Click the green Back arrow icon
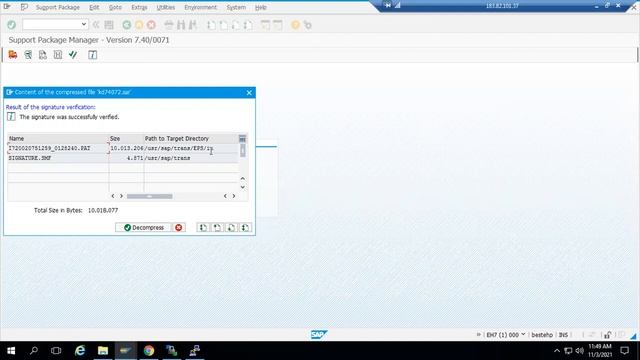The width and height of the screenshot is (640, 360). click(x=127, y=25)
